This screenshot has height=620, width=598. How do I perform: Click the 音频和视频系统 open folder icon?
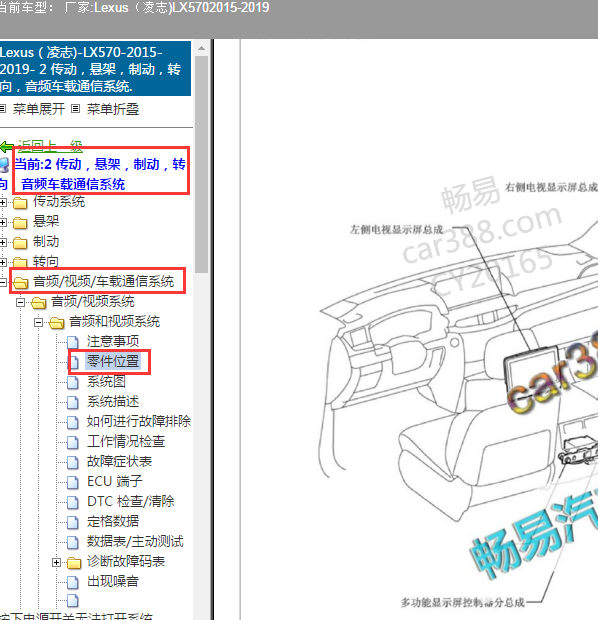click(57, 323)
